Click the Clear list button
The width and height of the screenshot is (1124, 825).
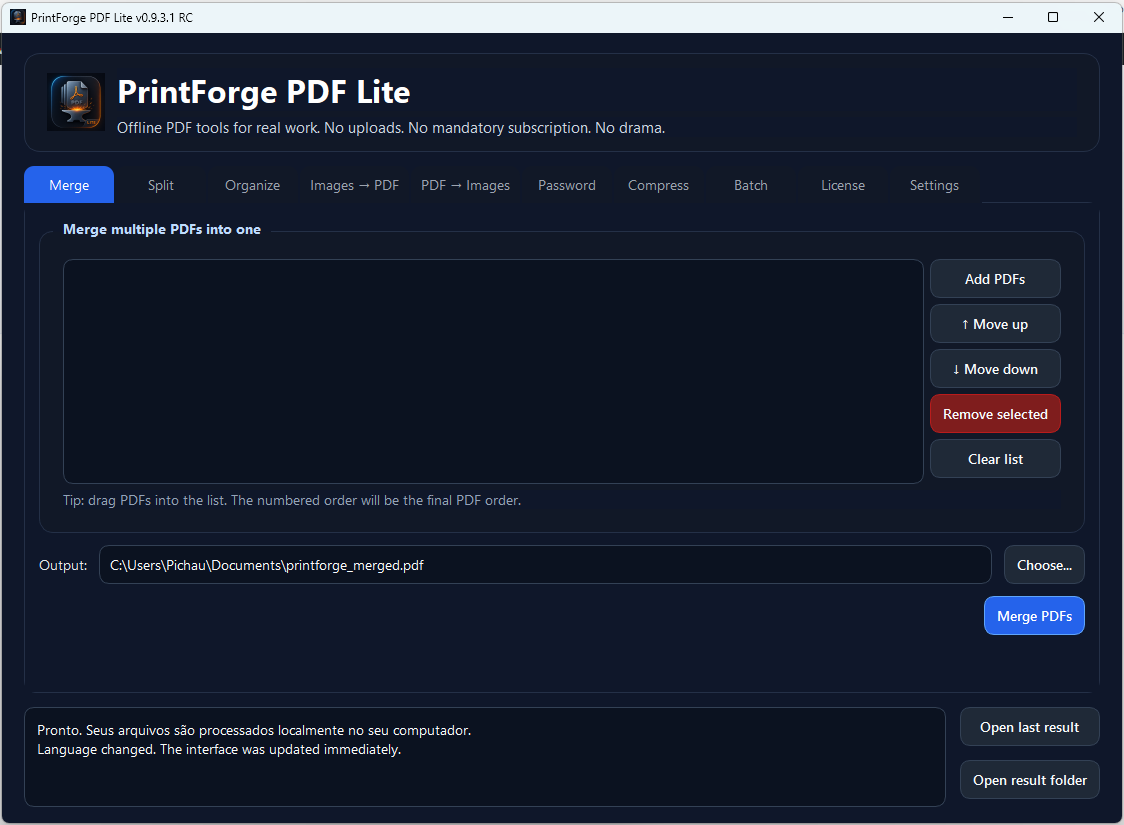click(995, 459)
